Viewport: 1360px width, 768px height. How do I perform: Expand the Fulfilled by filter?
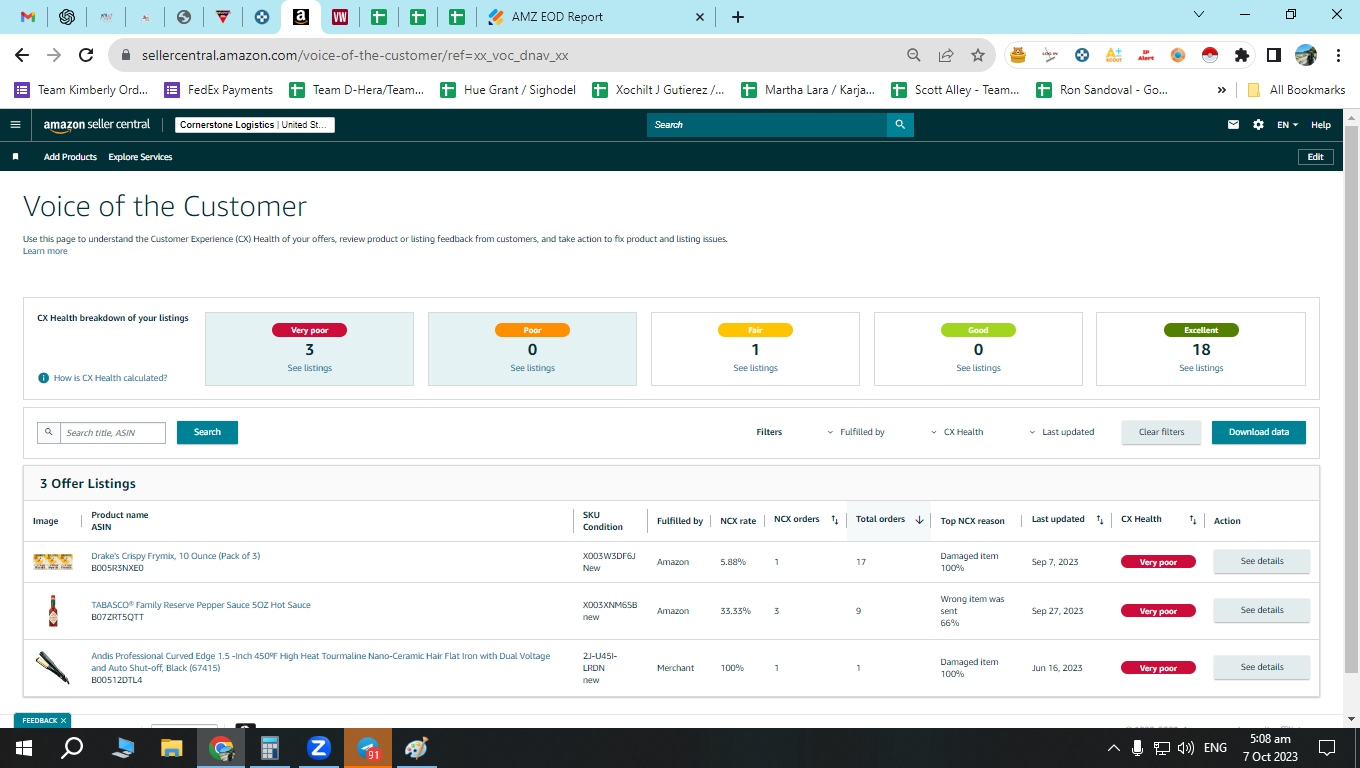856,432
